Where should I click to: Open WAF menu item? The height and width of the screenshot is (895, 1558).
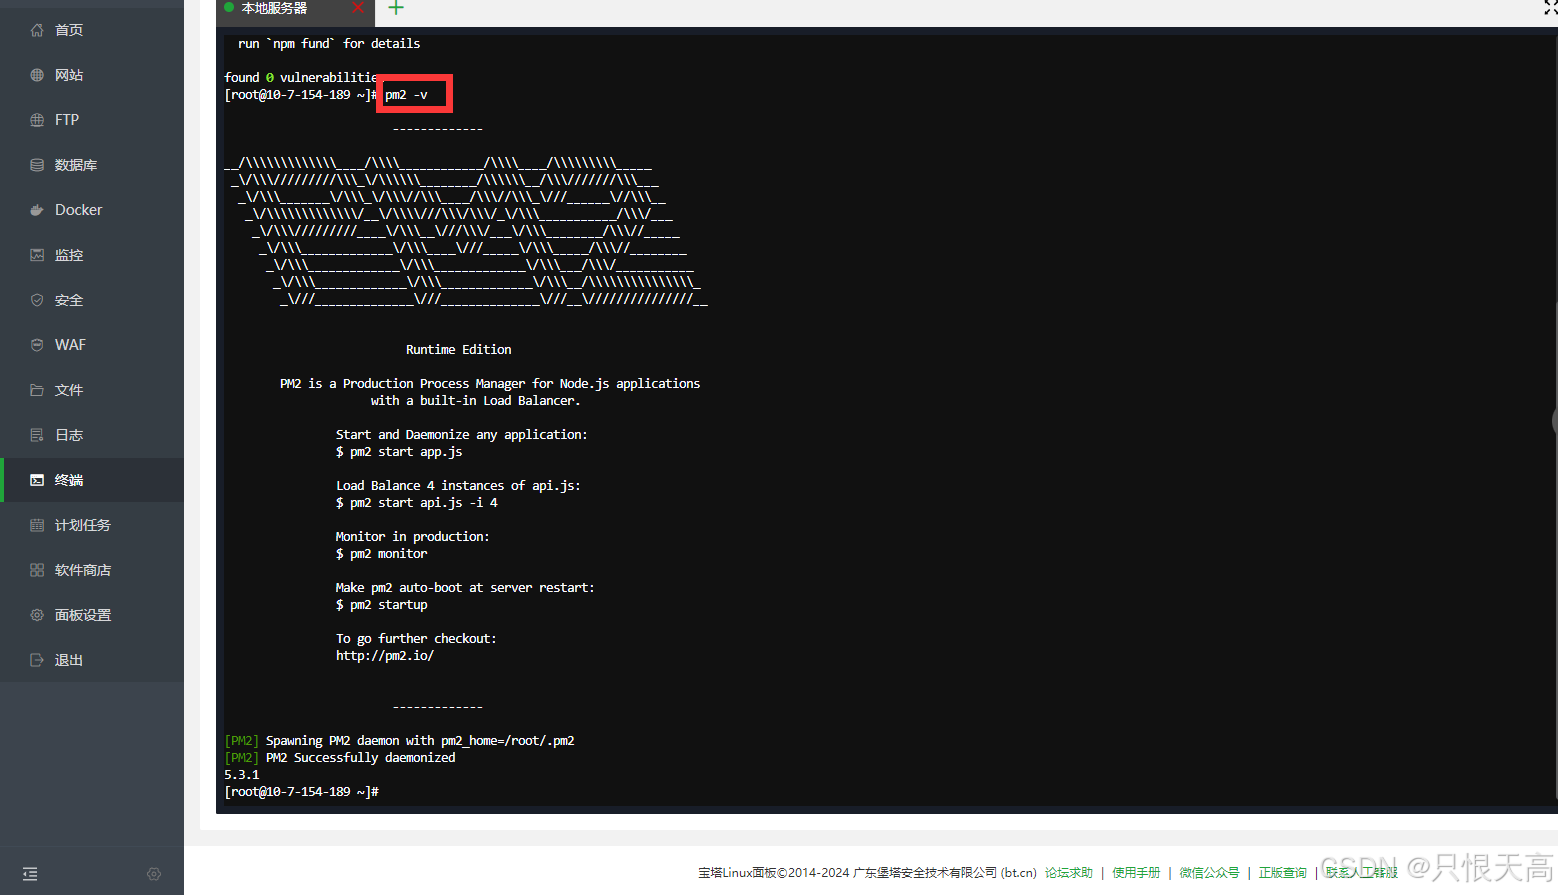click(92, 345)
